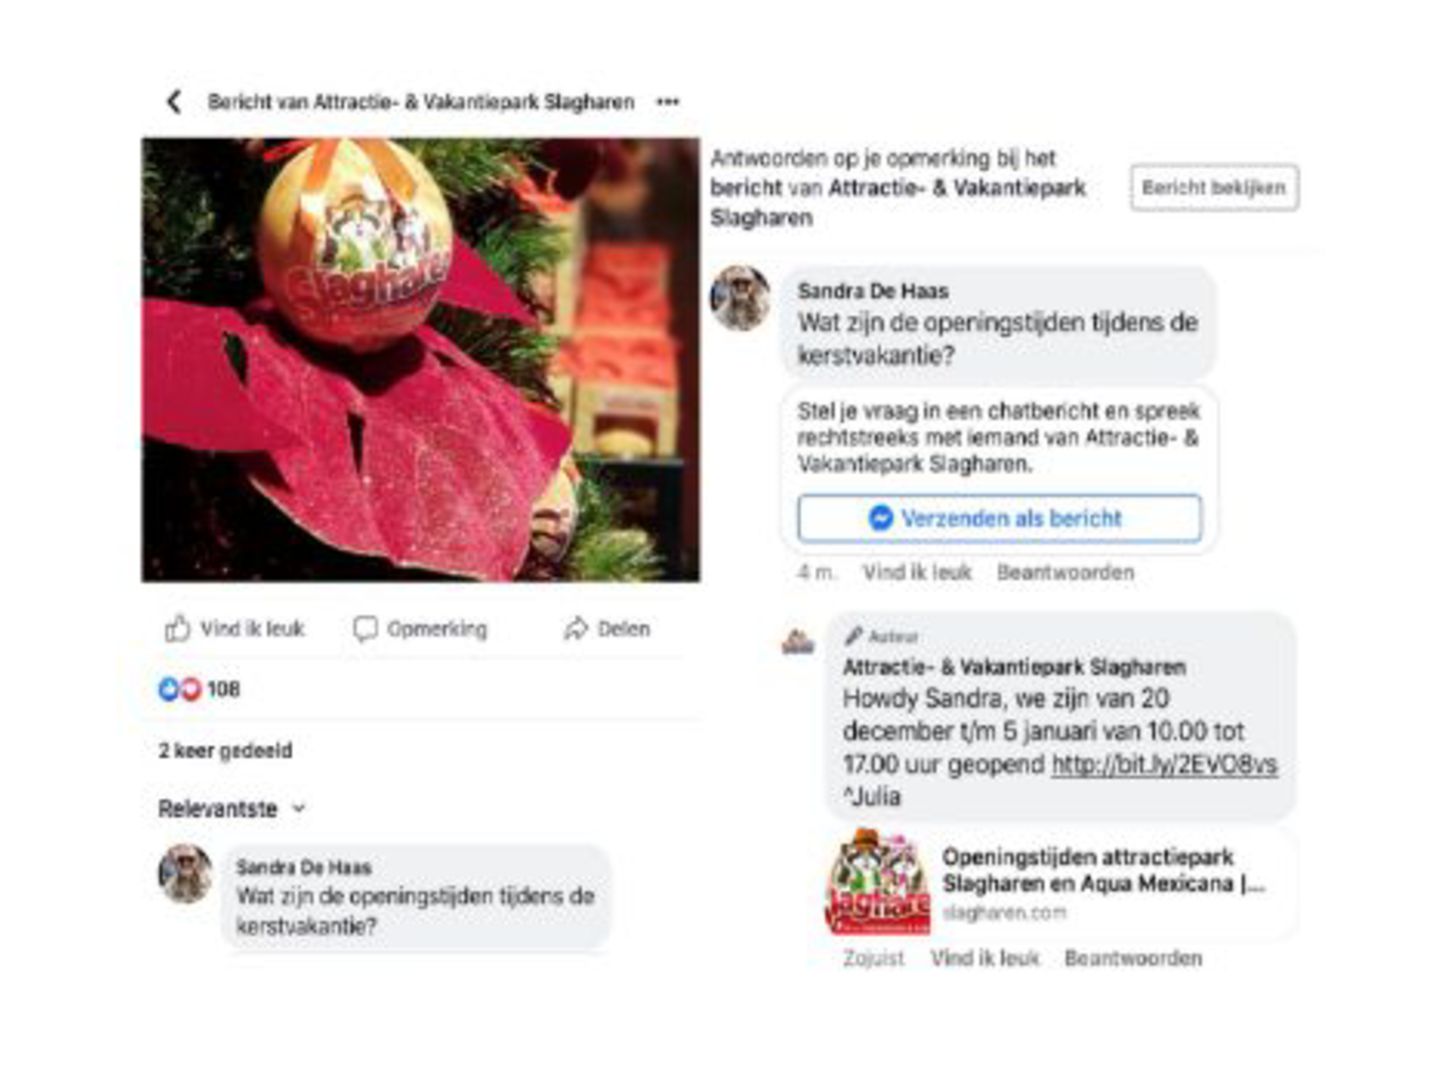Open the Openingstijden attractiepark link preview

[x=1060, y=883]
